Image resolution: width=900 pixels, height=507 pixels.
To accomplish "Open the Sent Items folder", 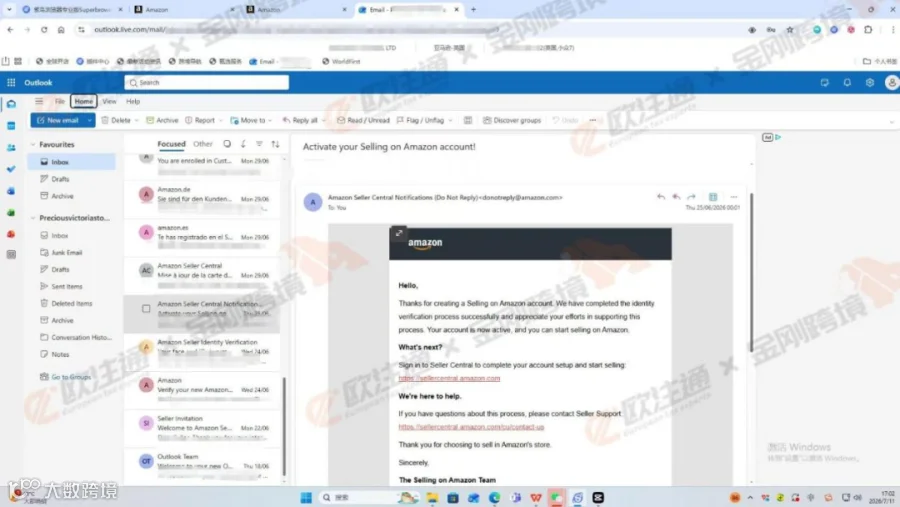I will click(67, 287).
